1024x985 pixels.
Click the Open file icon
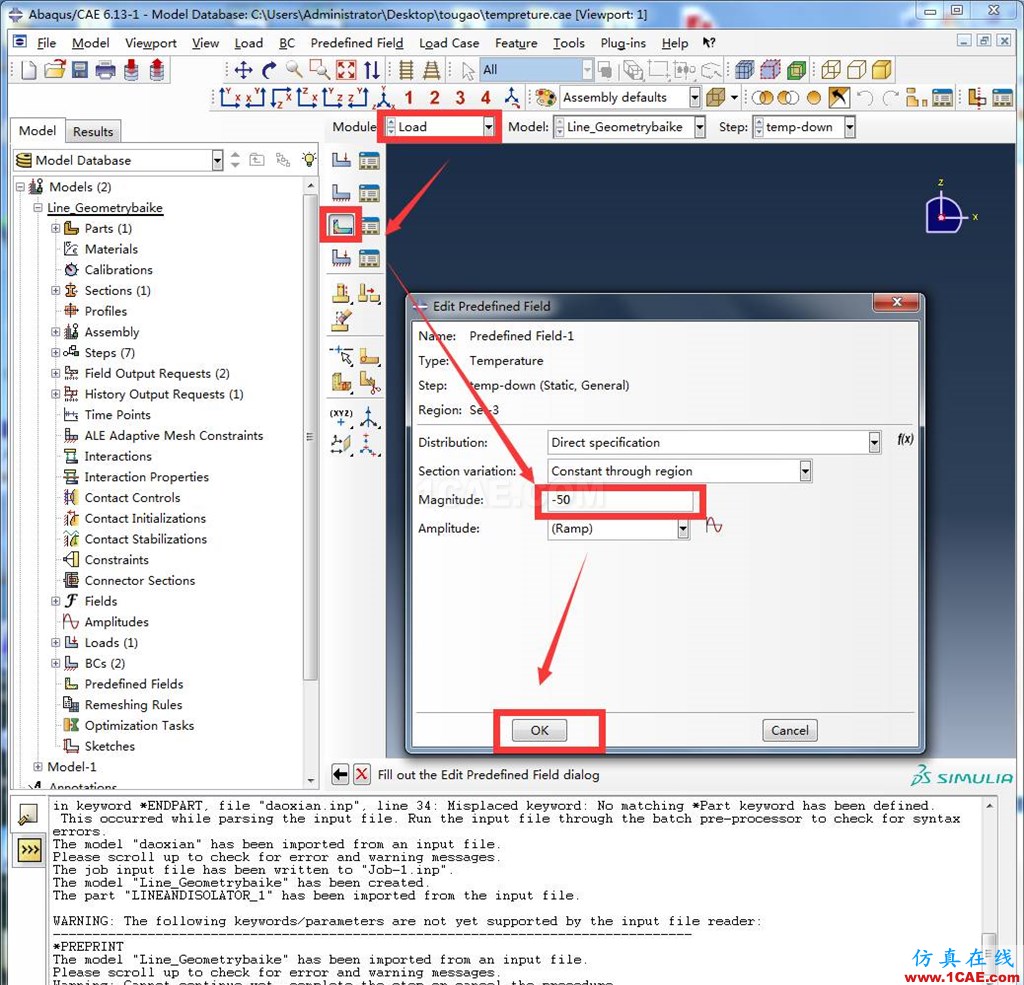55,69
